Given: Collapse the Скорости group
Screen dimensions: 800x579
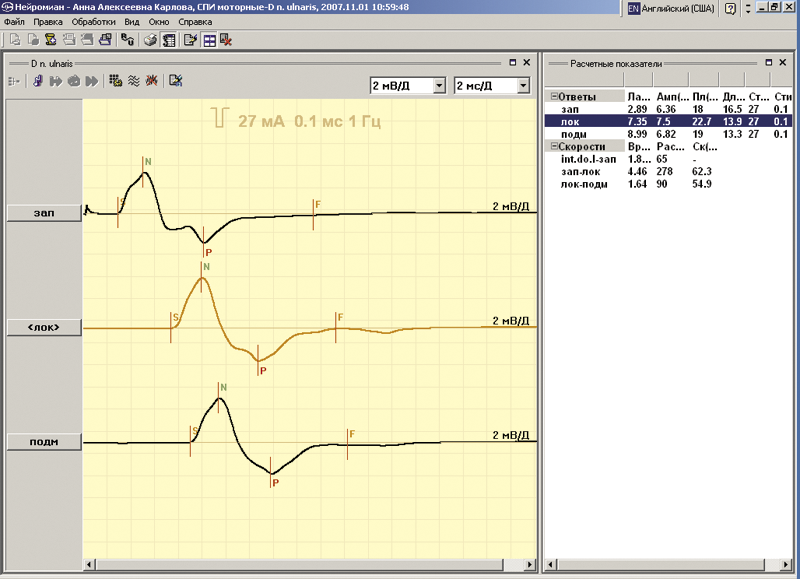Looking at the screenshot, I should (554, 146).
